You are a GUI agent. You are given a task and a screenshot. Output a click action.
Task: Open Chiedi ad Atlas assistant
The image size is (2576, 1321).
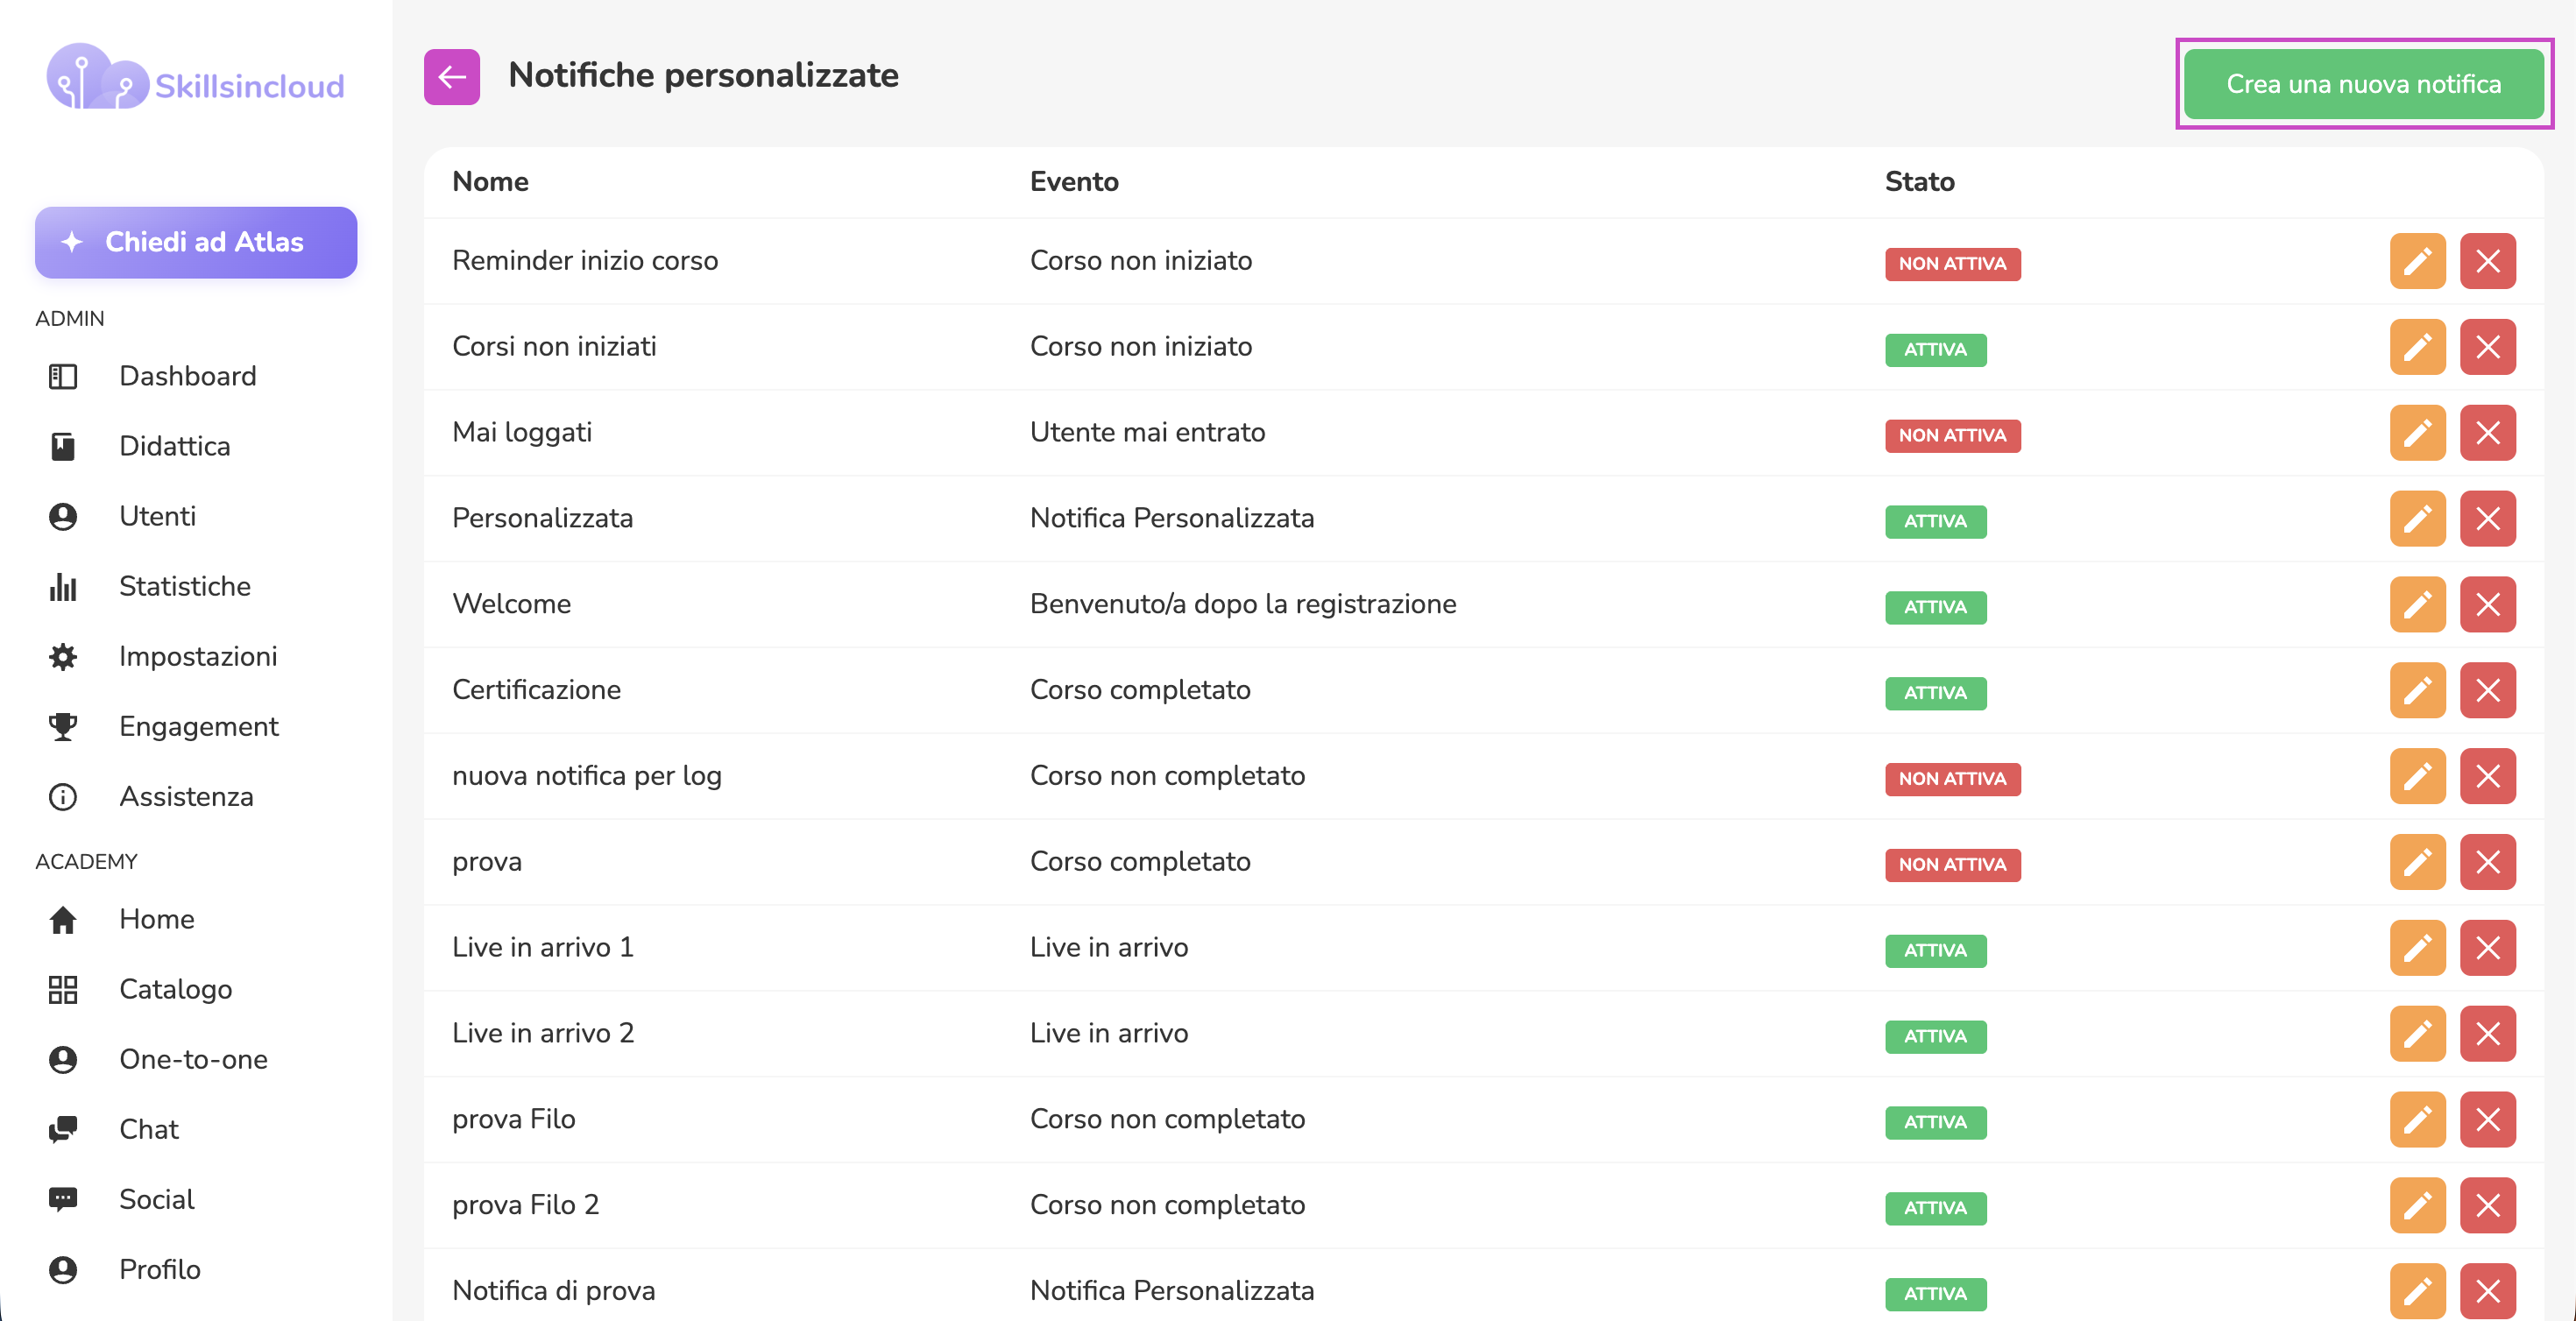click(196, 242)
